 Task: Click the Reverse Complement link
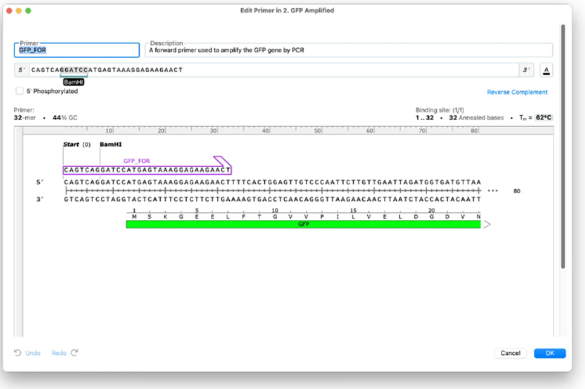(x=517, y=92)
